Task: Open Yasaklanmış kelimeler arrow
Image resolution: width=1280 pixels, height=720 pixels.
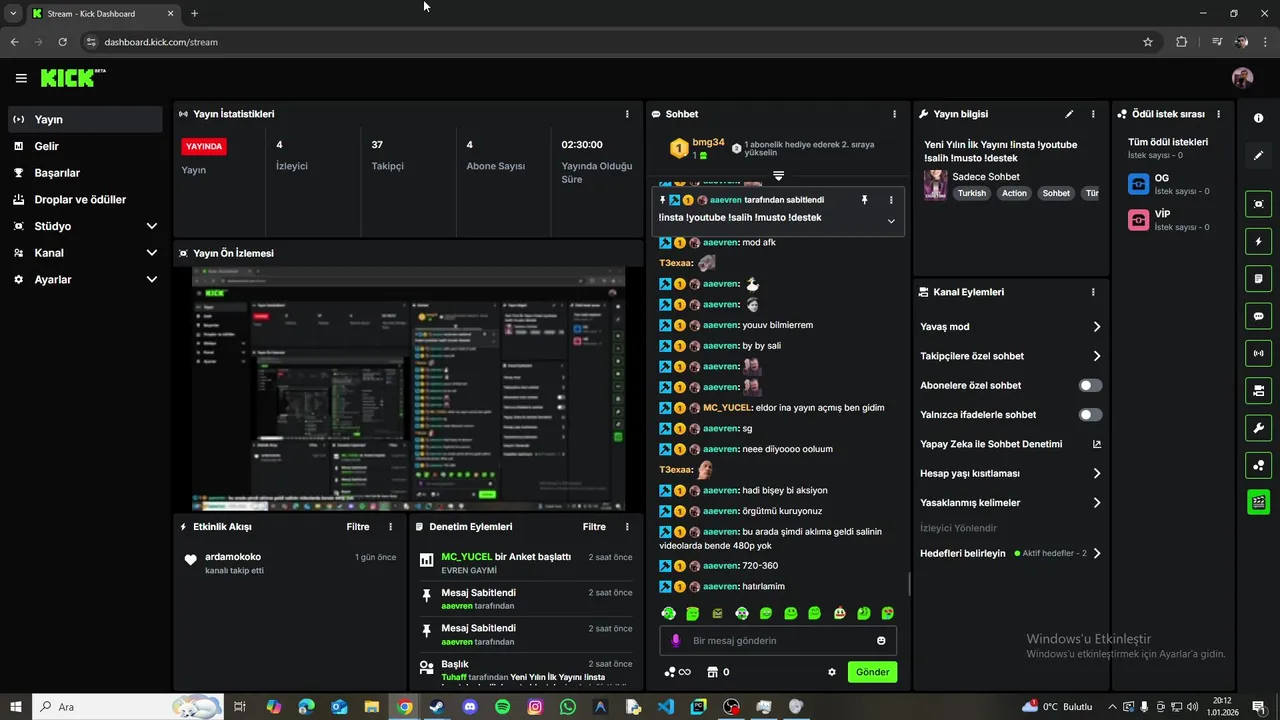Action: pyautogui.click(x=1097, y=503)
